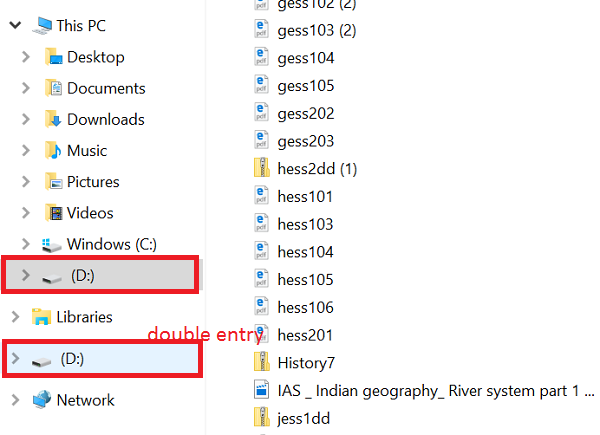The height and width of the screenshot is (435, 600).
Task: Select Music in the navigation tree
Action: (x=87, y=150)
